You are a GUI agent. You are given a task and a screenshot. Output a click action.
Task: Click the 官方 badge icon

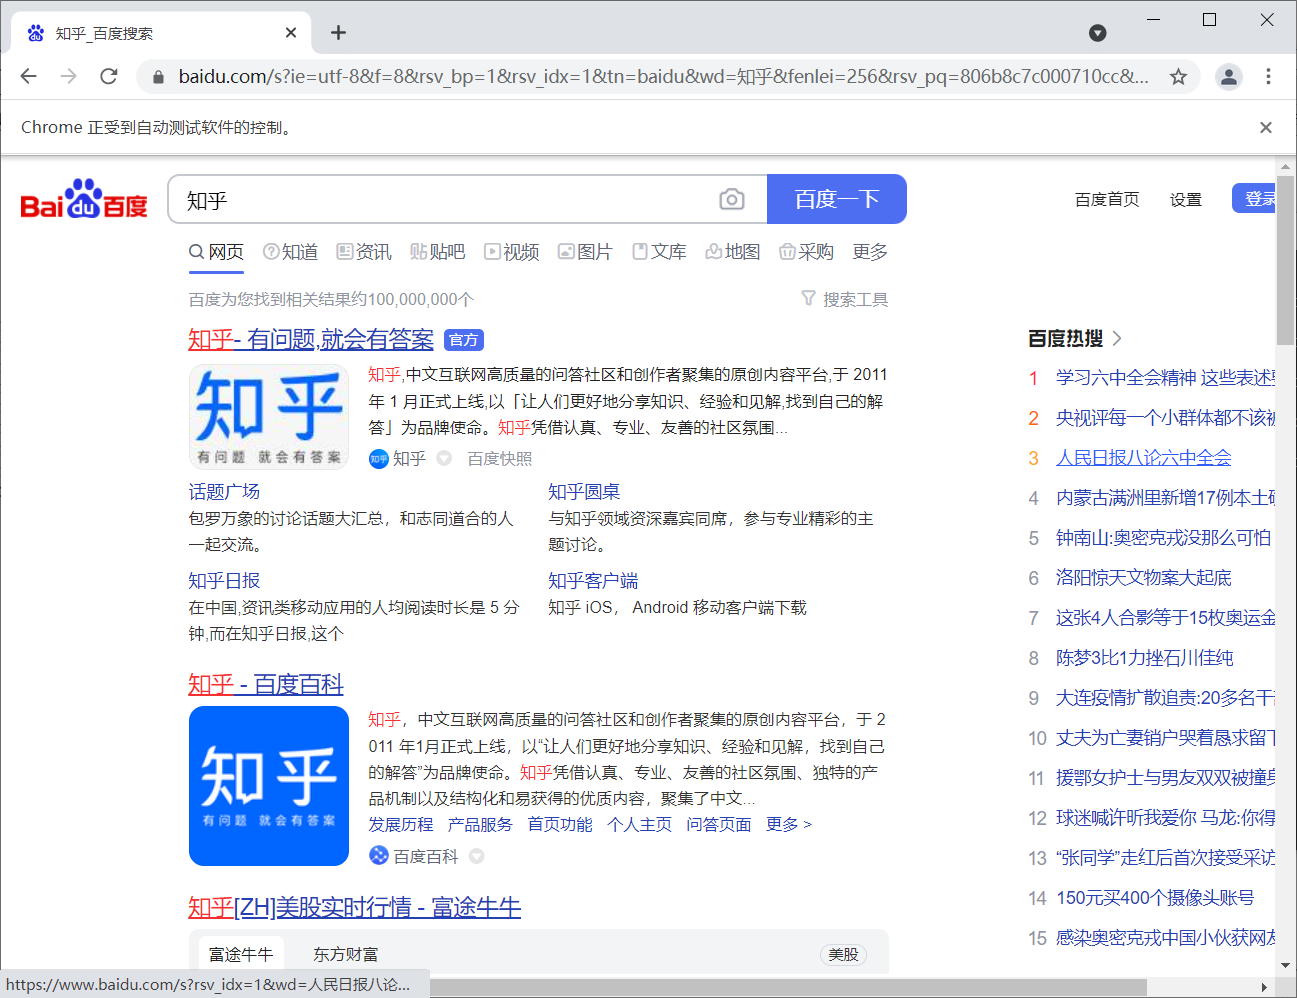(x=464, y=340)
